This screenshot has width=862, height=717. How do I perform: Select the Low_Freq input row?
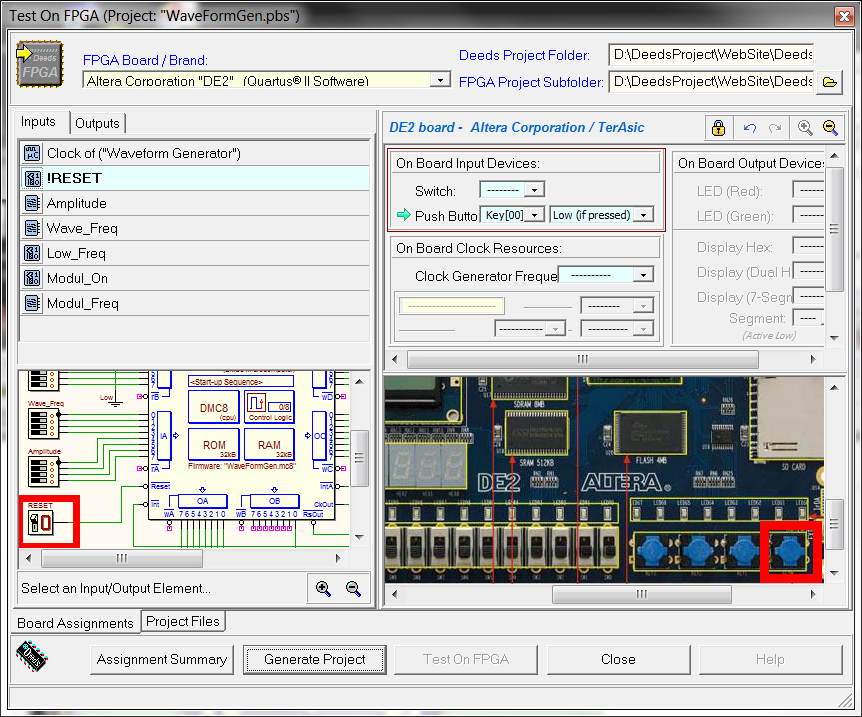pyautogui.click(x=195, y=253)
